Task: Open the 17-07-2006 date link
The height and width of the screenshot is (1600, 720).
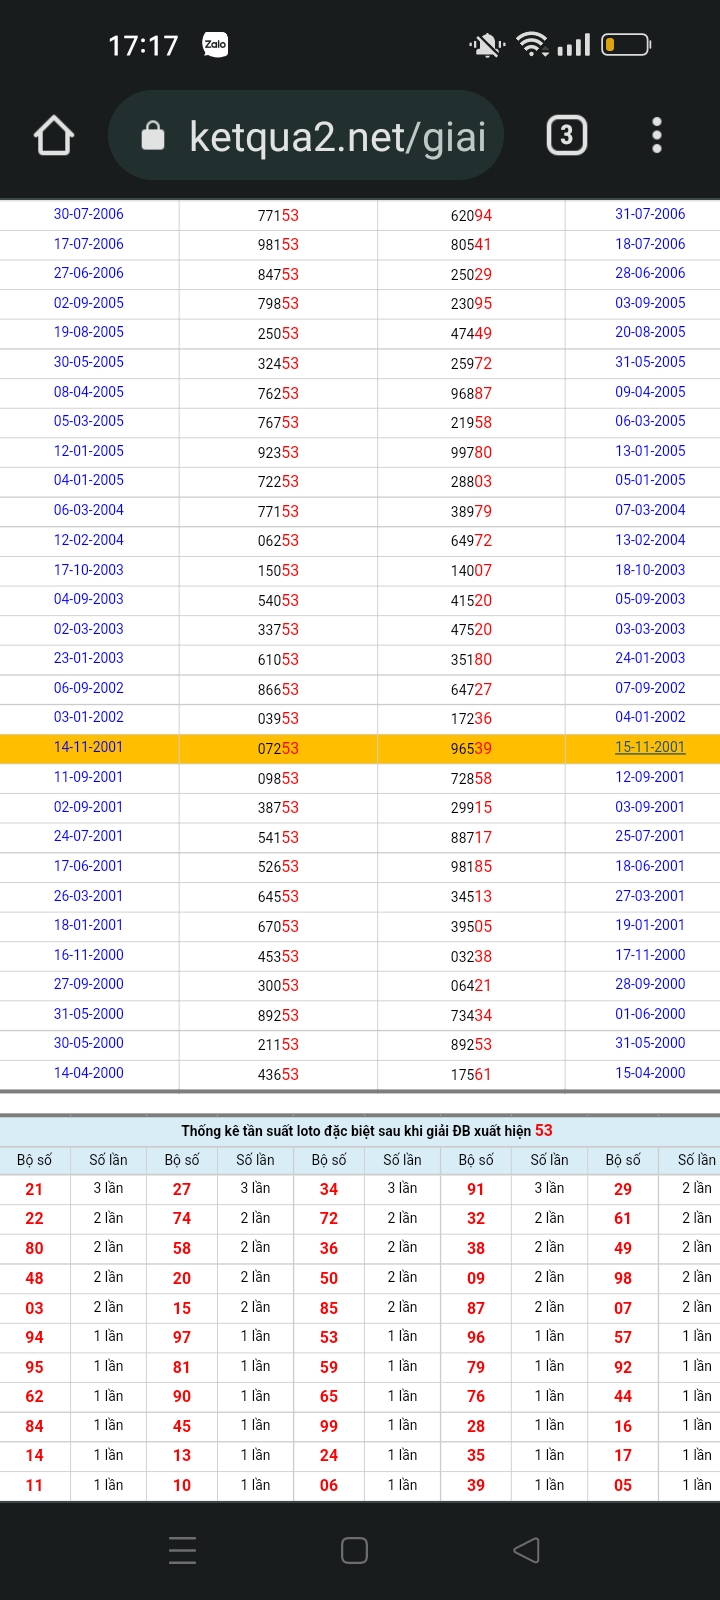Action: 89,244
